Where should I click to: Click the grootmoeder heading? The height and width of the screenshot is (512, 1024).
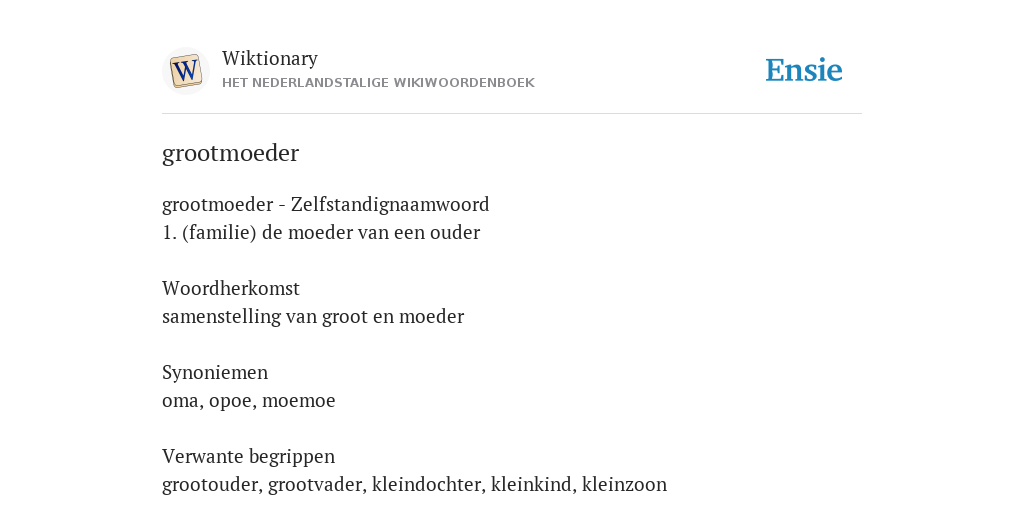(231, 153)
